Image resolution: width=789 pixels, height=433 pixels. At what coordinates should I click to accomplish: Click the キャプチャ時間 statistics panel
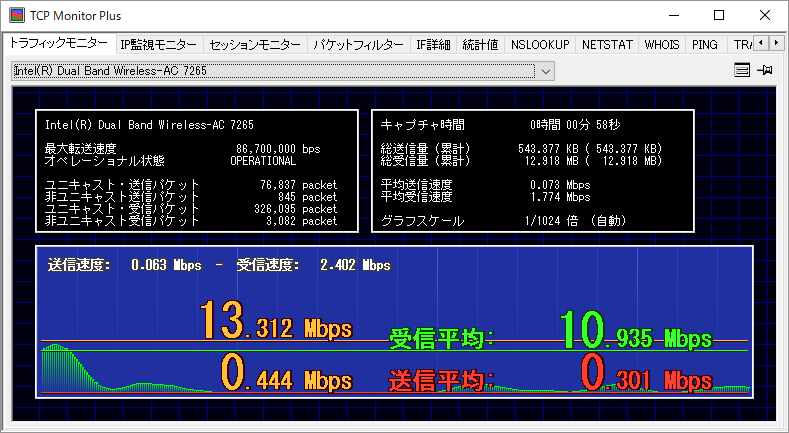tap(532, 170)
